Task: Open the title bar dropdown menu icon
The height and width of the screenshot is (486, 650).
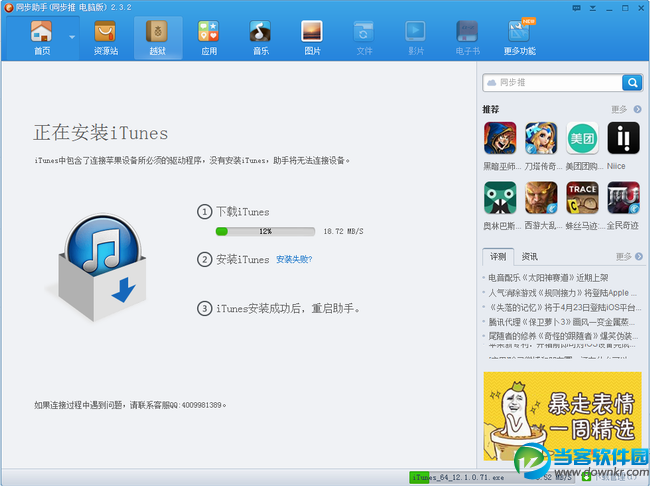Action: [x=593, y=8]
